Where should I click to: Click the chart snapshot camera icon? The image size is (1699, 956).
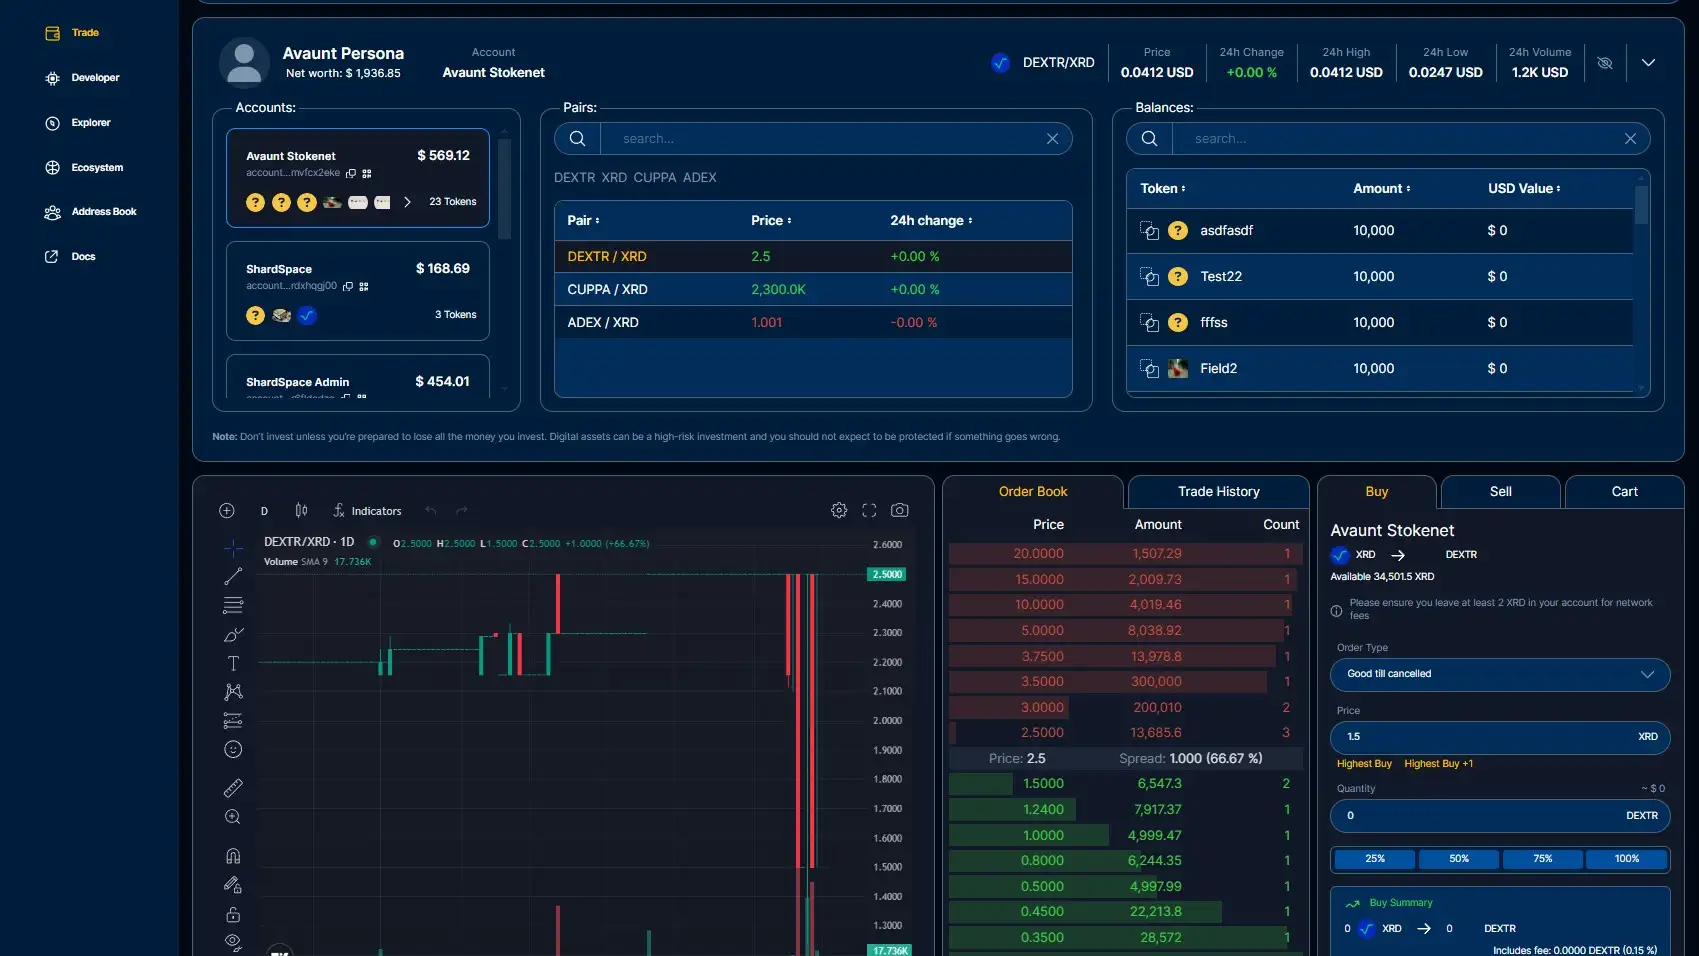pos(899,511)
